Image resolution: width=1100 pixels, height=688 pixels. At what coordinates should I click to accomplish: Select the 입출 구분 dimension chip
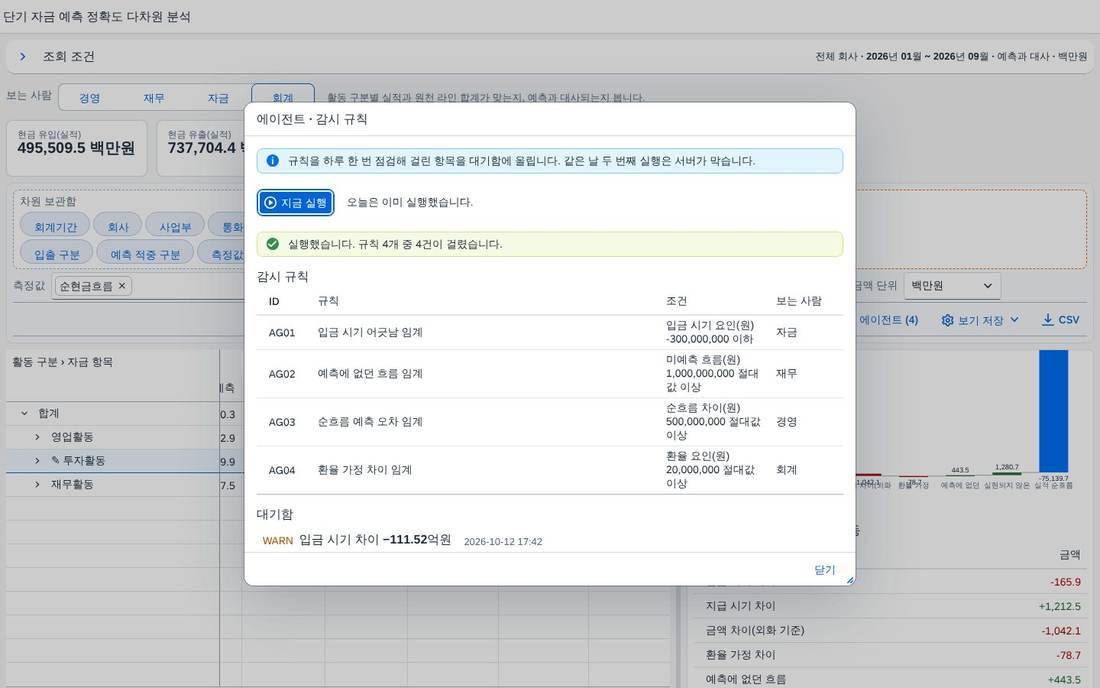pyautogui.click(x=57, y=254)
